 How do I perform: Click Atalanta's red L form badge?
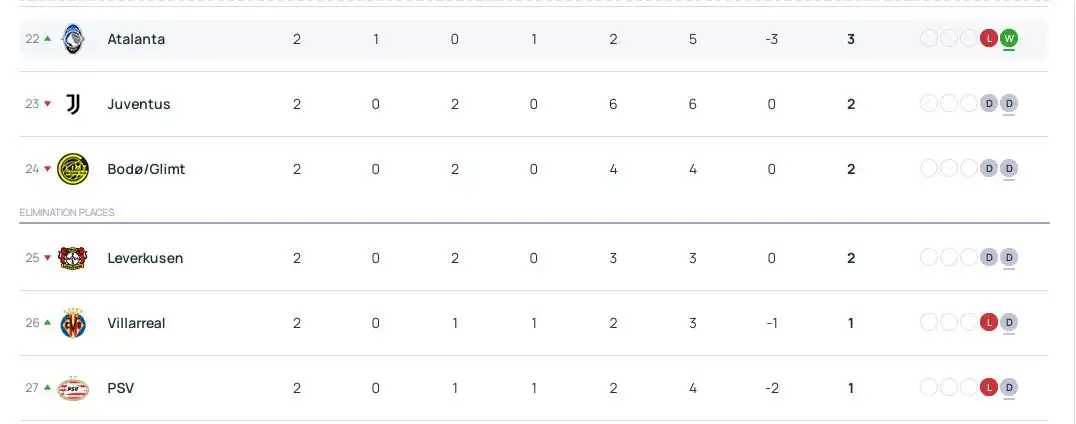(x=989, y=39)
